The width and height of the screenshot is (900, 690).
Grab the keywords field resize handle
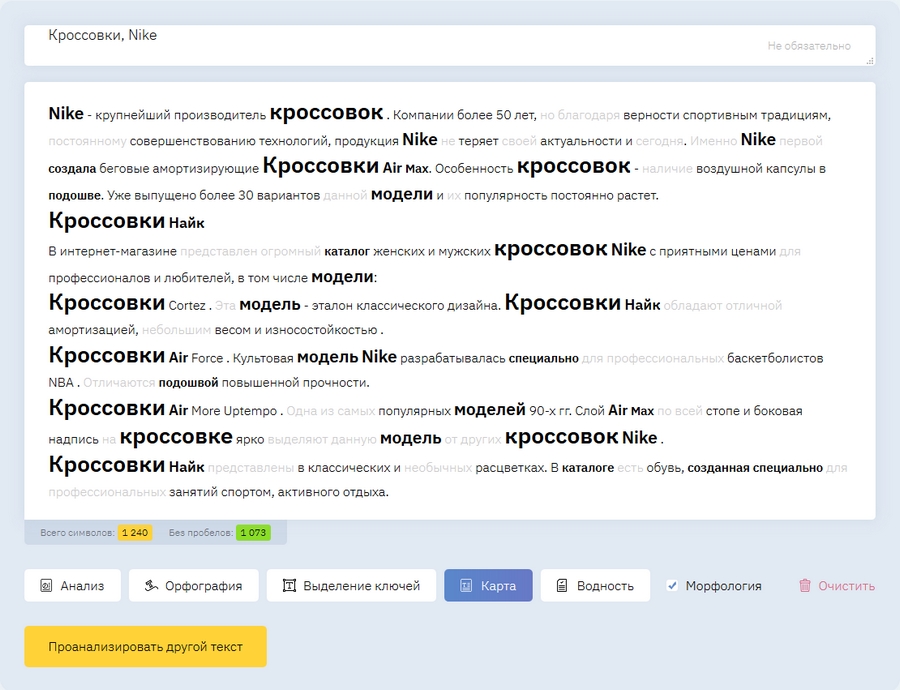click(870, 61)
